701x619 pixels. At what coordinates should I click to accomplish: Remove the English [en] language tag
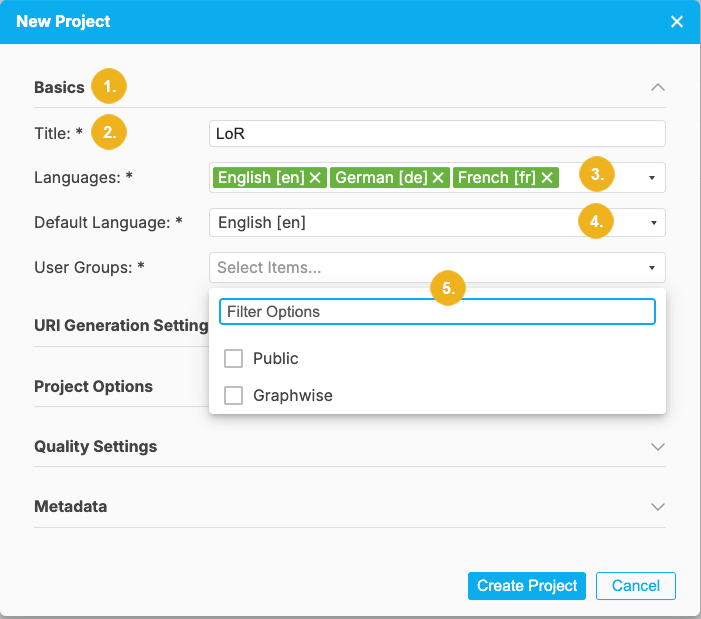pyautogui.click(x=315, y=178)
